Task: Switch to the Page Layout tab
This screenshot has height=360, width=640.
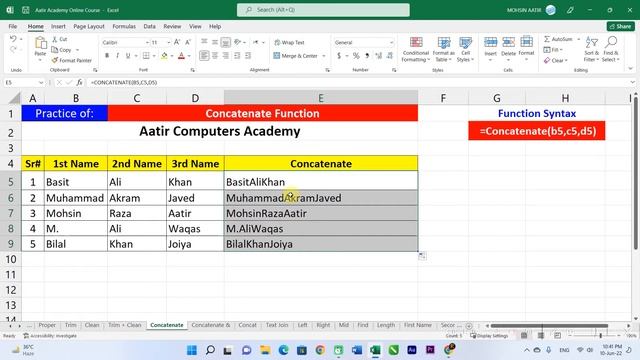Action: [x=89, y=27]
